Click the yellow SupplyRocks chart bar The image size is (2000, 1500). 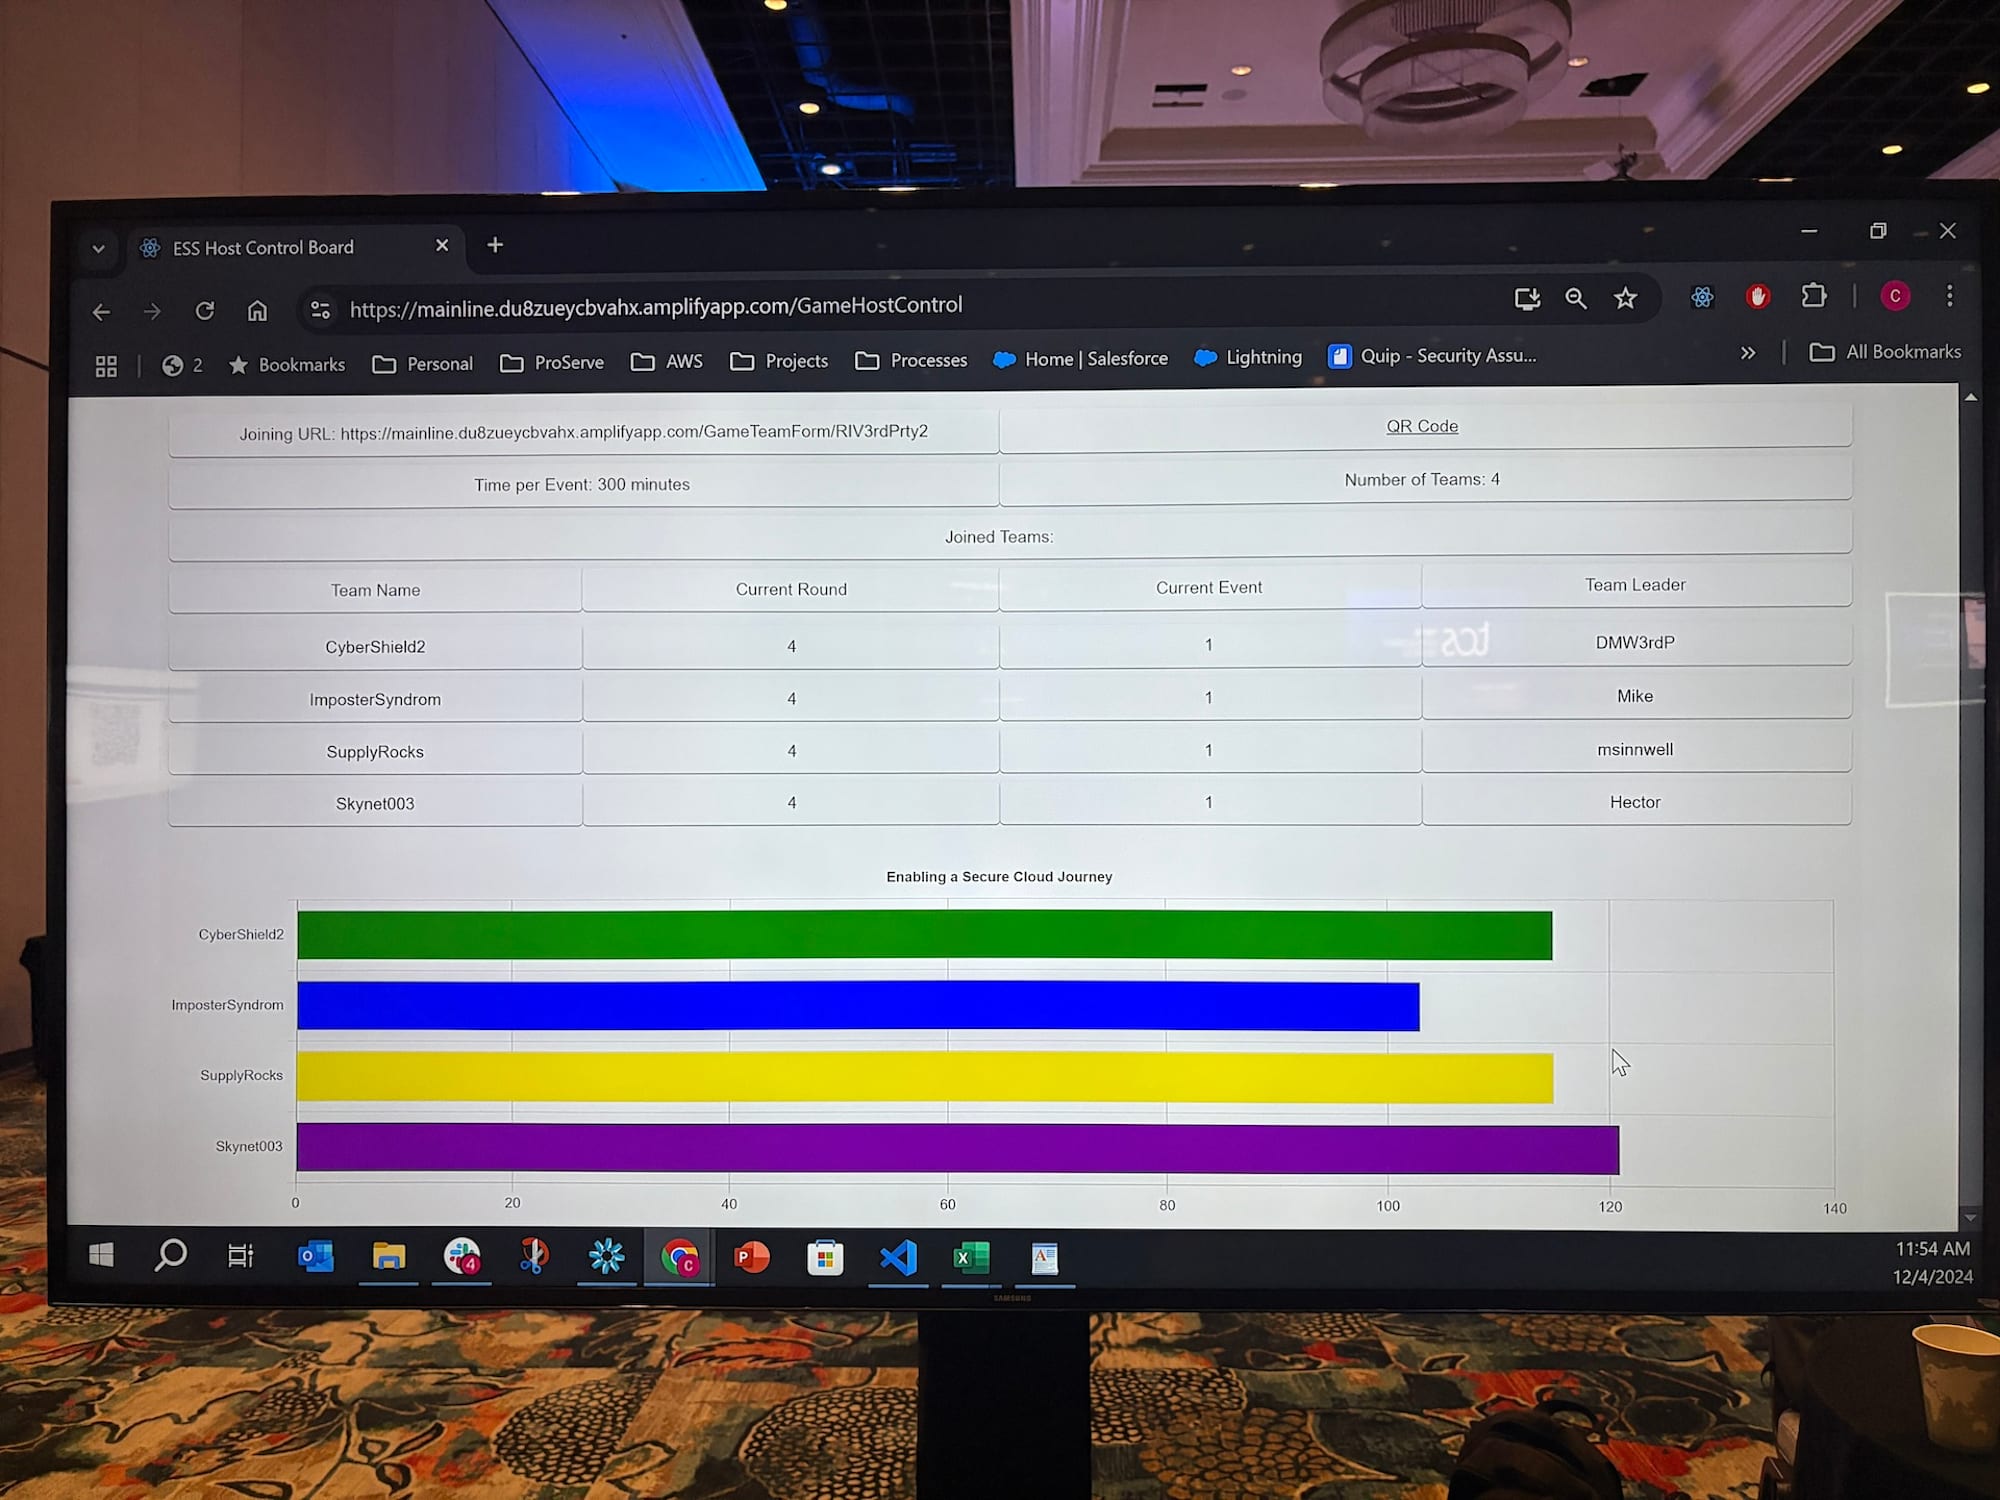[925, 1077]
